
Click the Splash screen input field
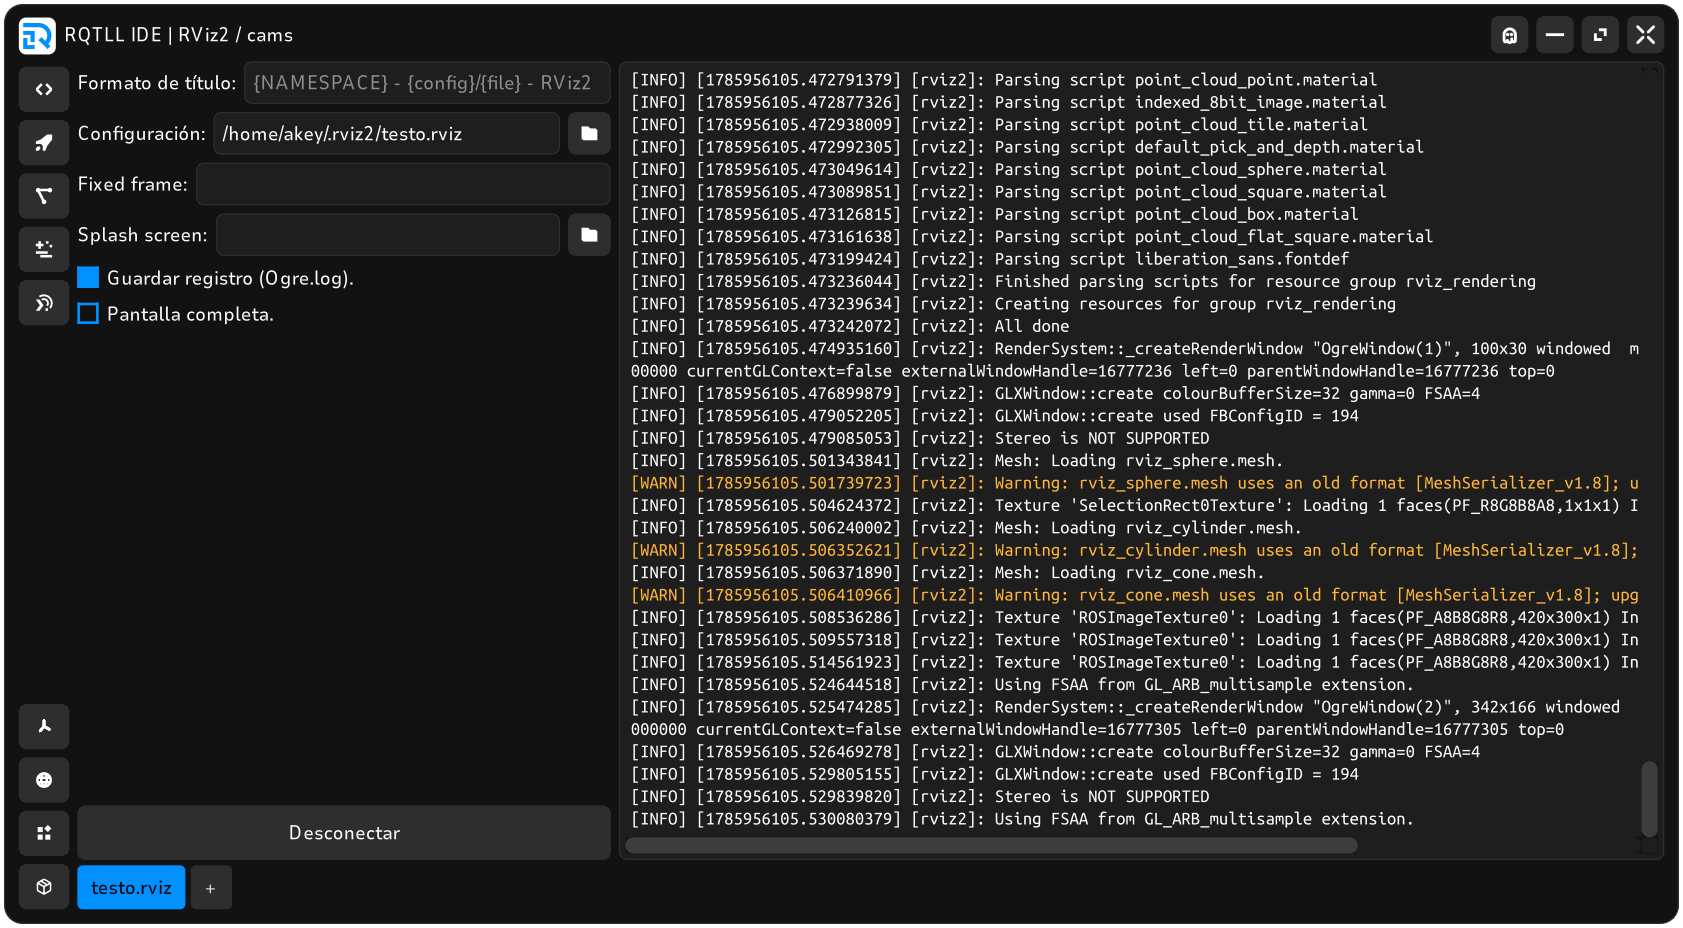point(388,235)
